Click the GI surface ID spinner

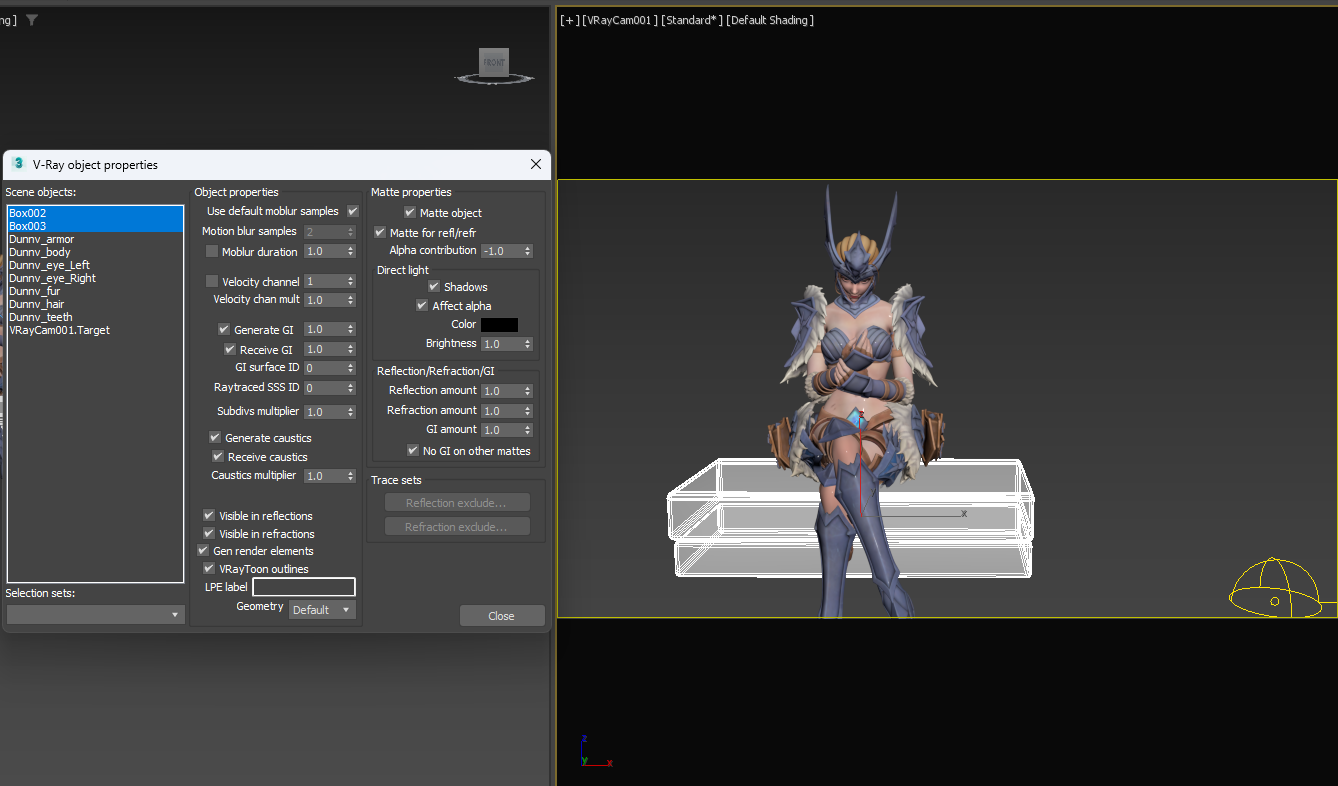(350, 368)
